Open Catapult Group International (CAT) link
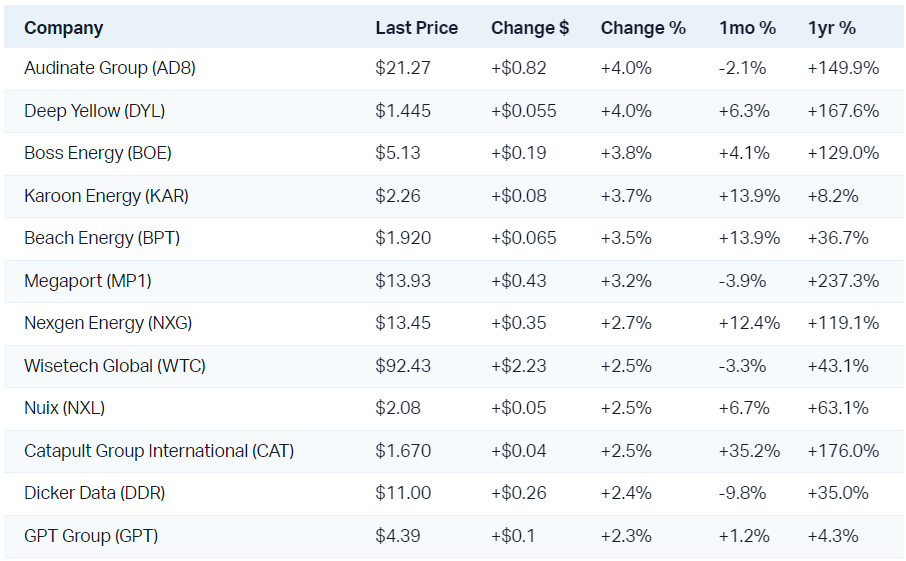This screenshot has width=906, height=561. (159, 451)
